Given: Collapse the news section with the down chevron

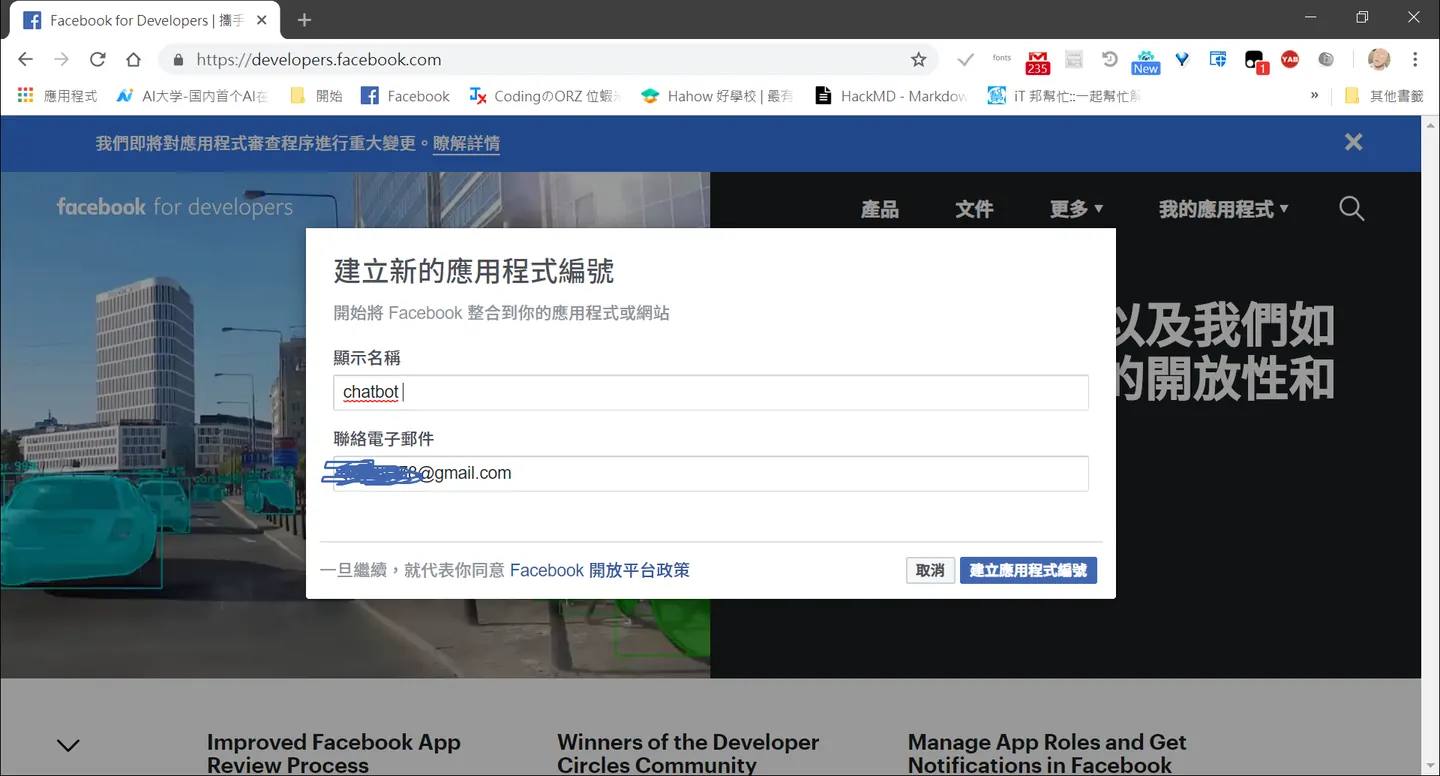Looking at the screenshot, I should tap(68, 745).
